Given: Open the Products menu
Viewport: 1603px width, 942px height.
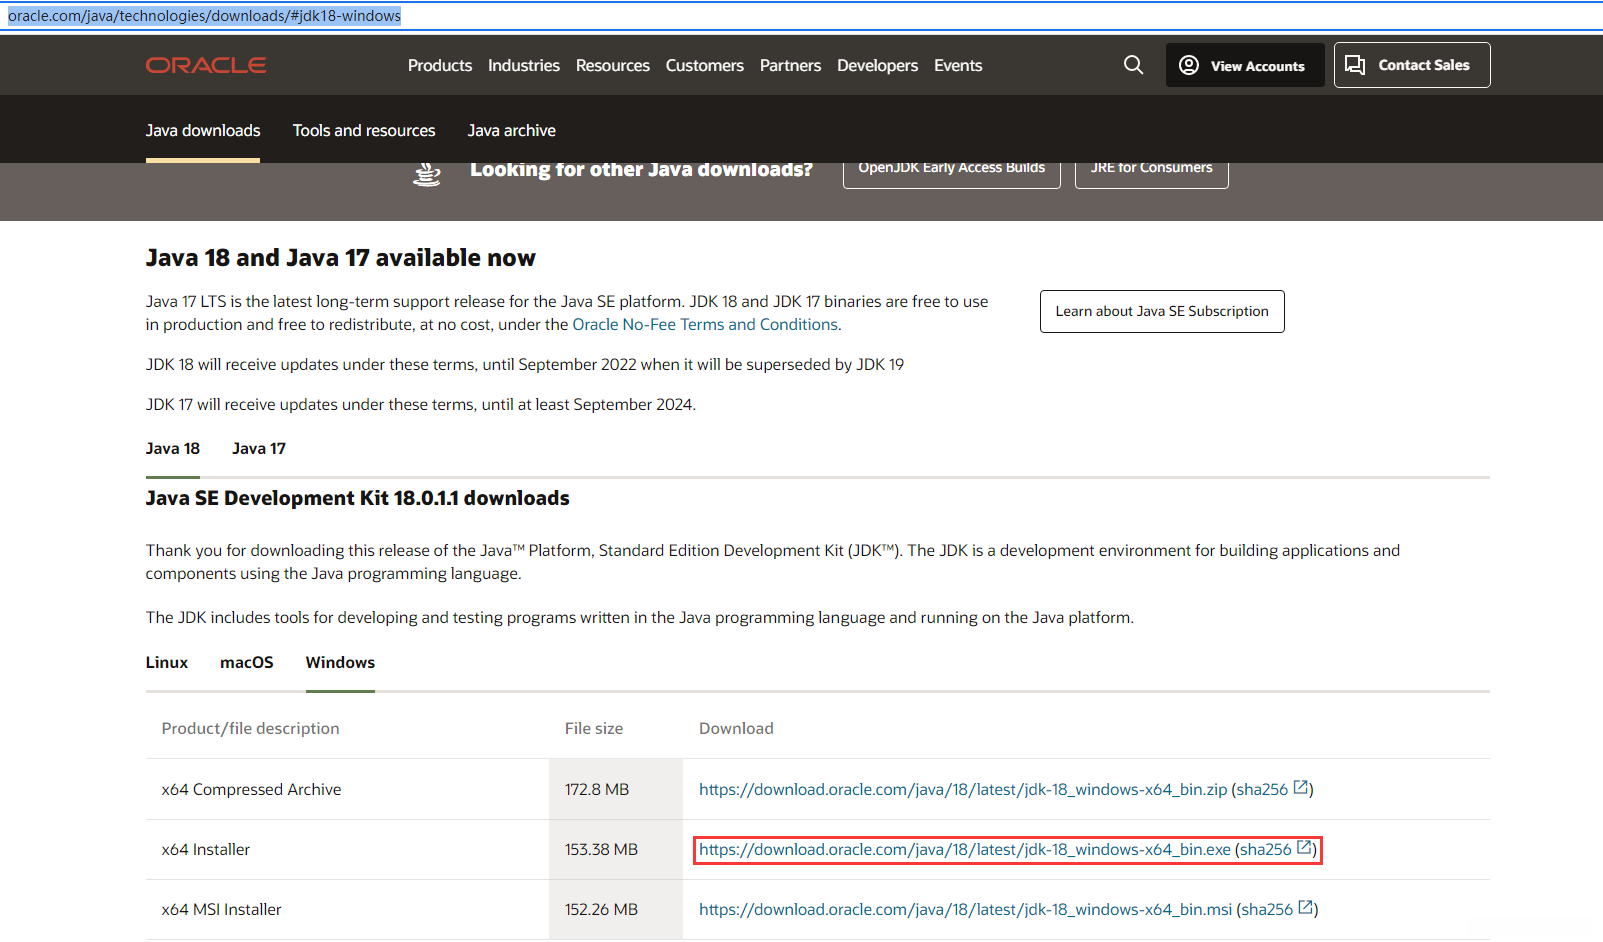Looking at the screenshot, I should point(440,65).
